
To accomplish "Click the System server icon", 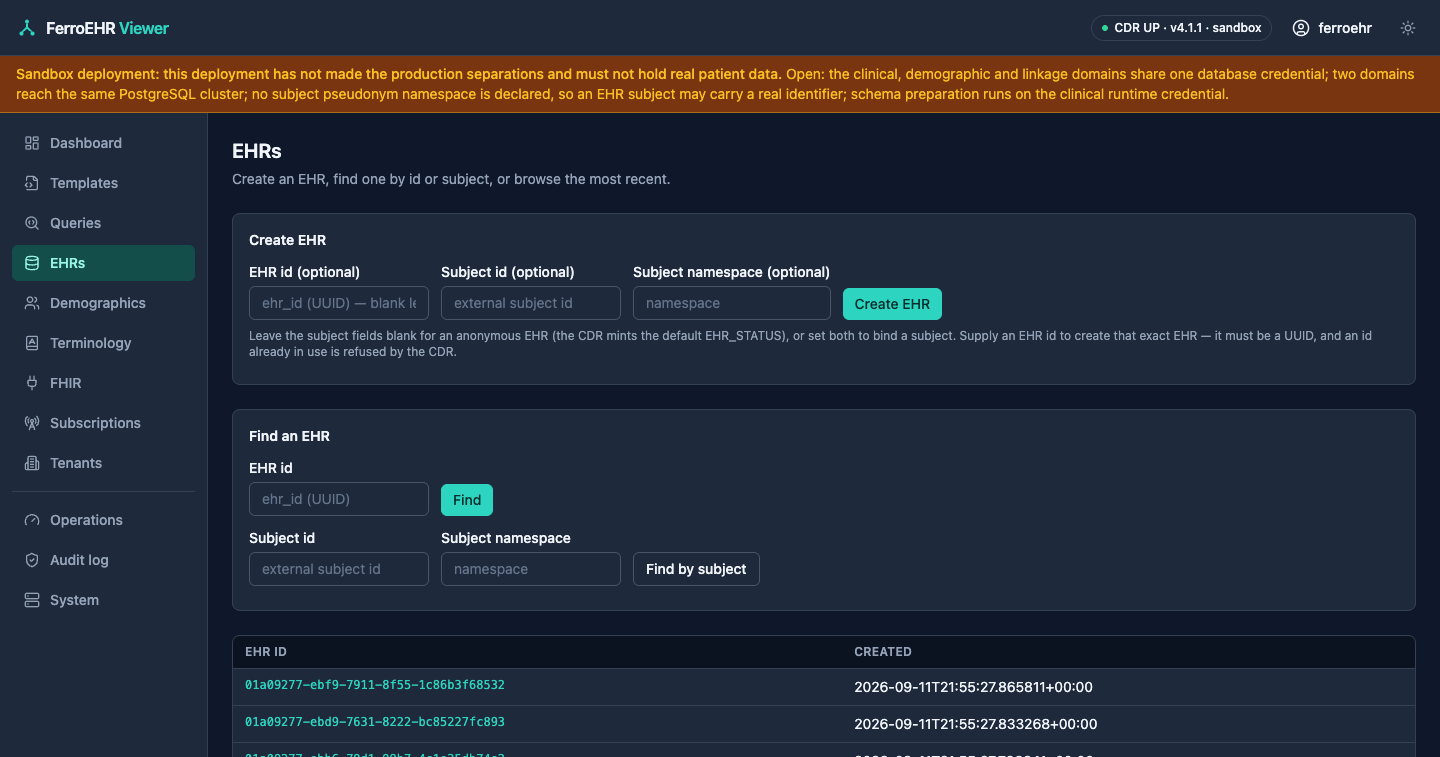I will point(32,600).
